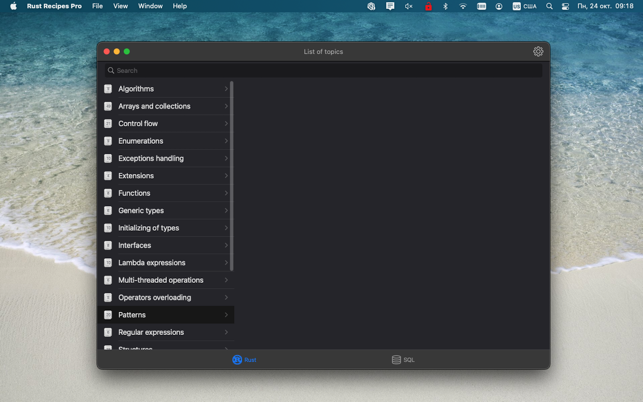Click the Rust crab tab icon

[x=237, y=360]
